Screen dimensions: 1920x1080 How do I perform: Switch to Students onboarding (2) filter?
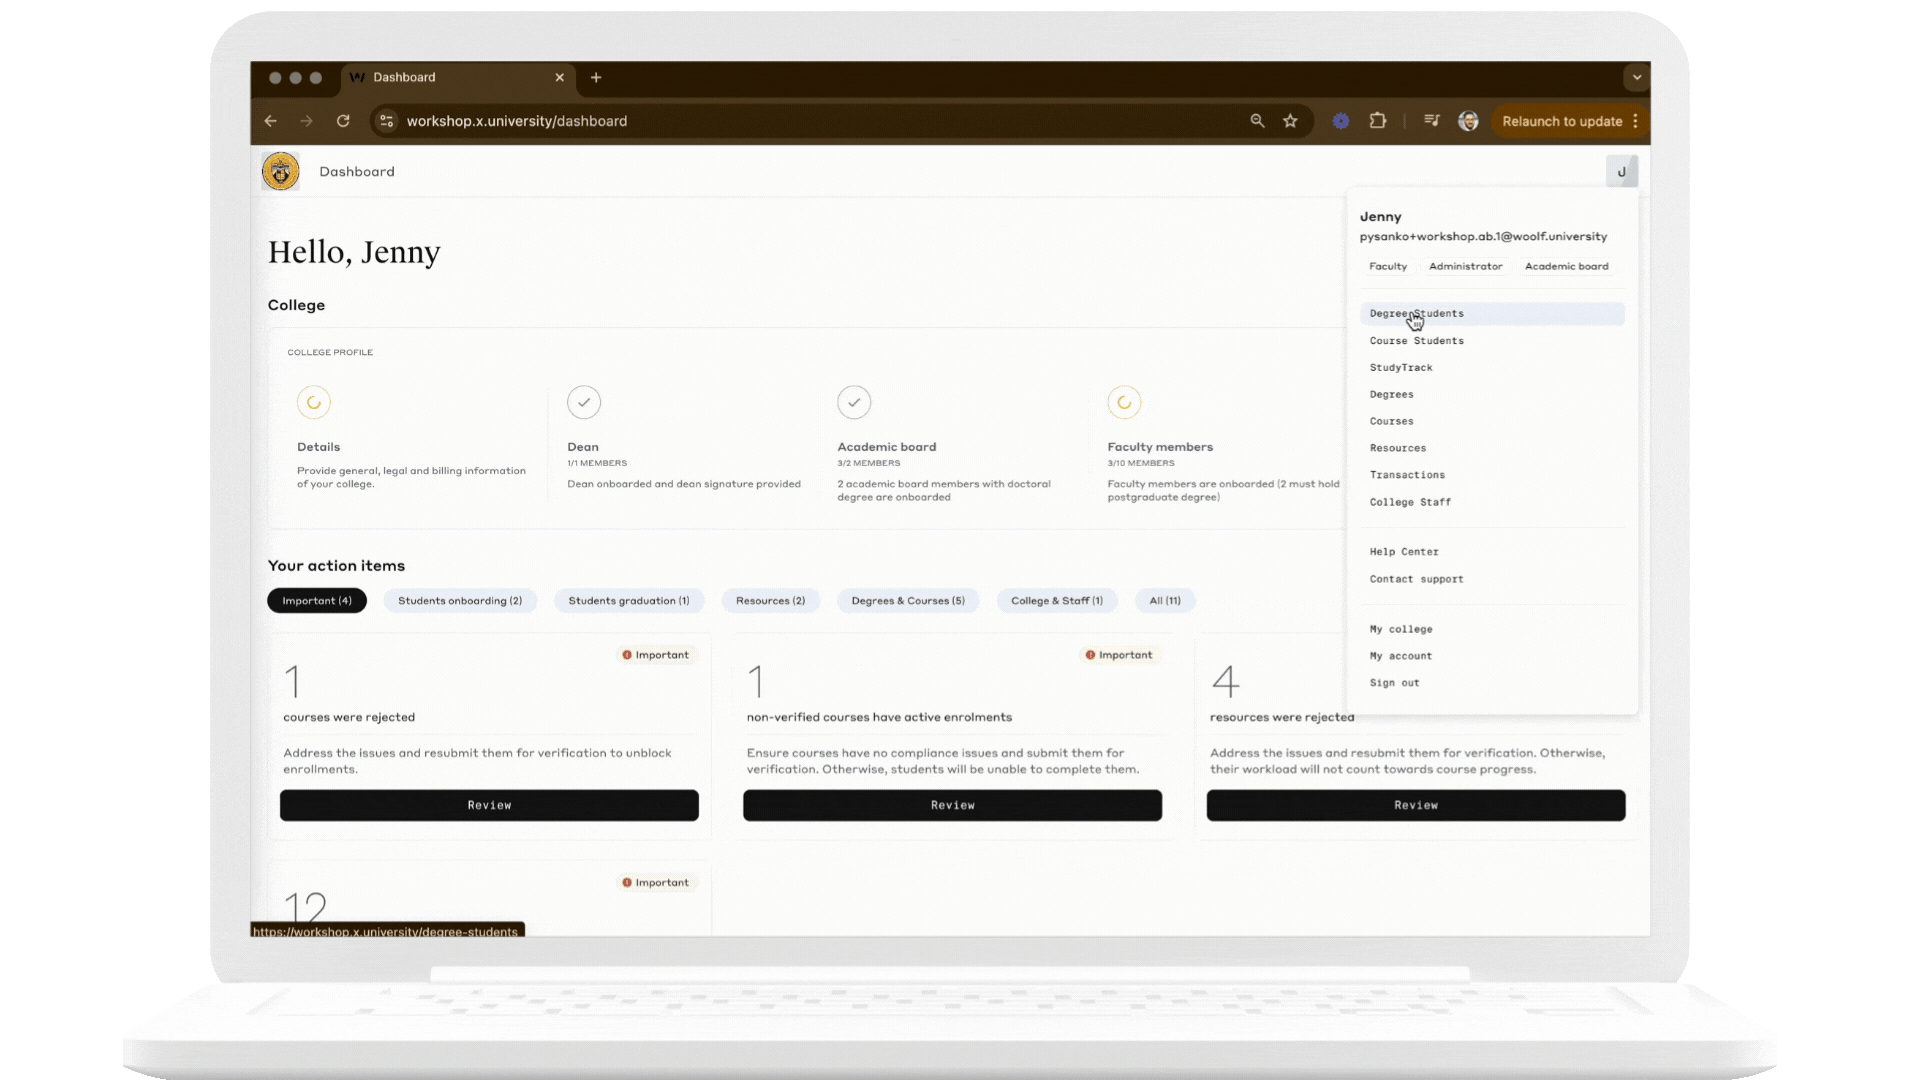pyautogui.click(x=460, y=601)
